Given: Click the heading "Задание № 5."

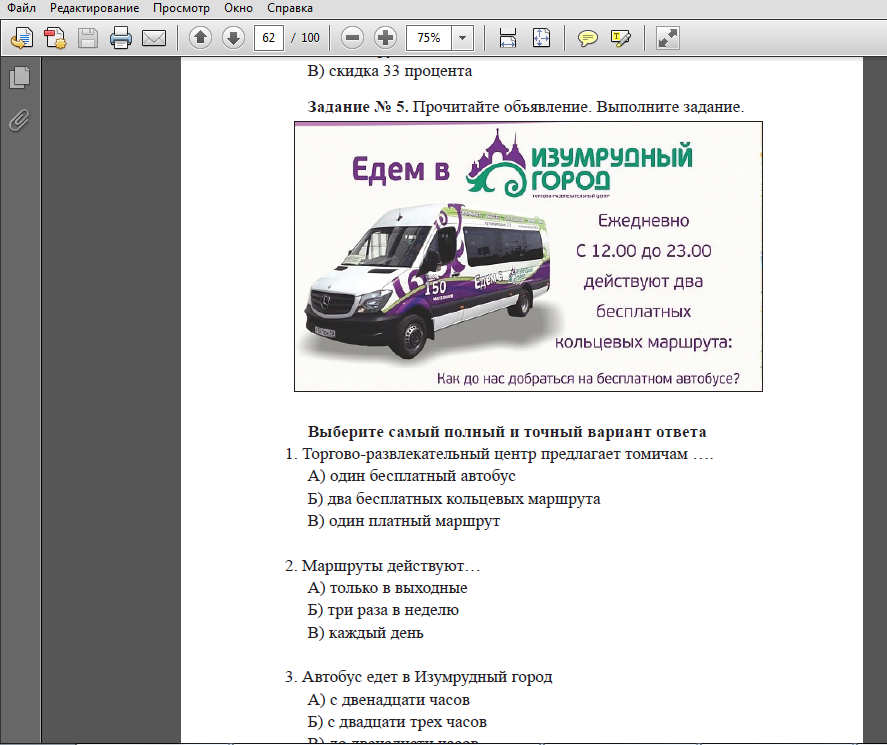Looking at the screenshot, I should 358,106.
